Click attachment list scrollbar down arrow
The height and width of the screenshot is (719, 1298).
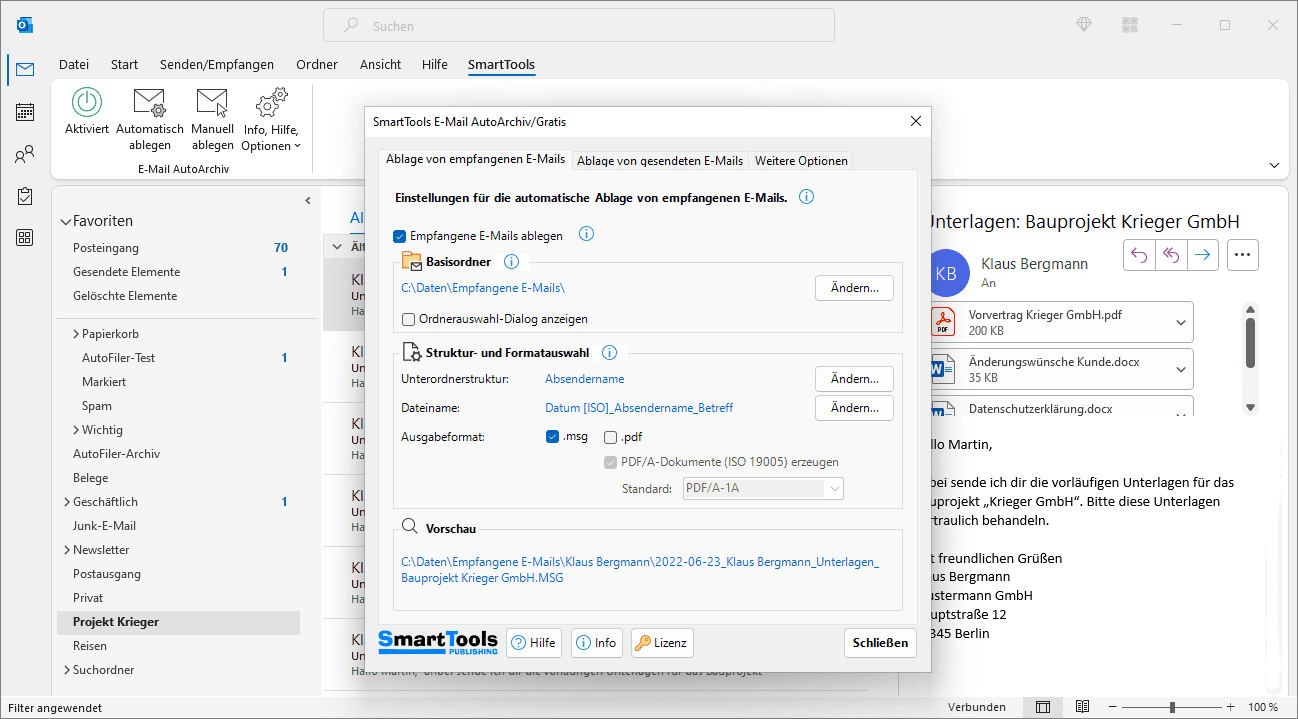pos(1250,406)
